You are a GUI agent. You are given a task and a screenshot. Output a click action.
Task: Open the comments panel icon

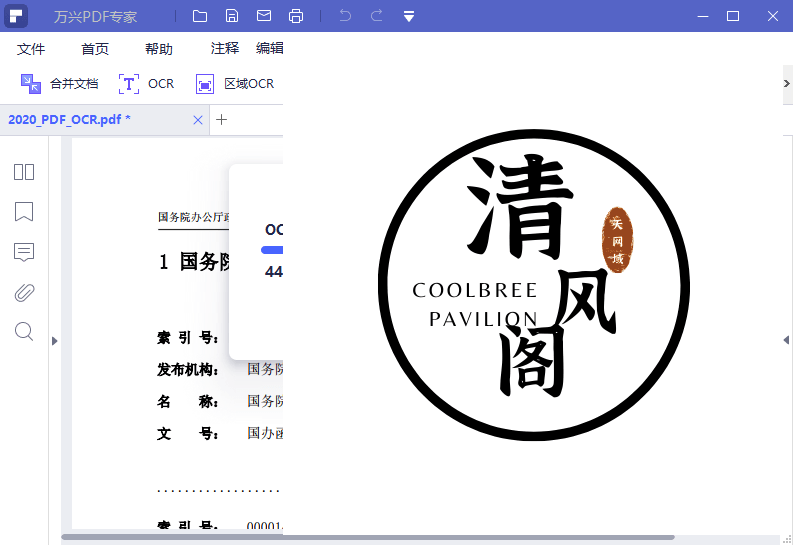(x=24, y=252)
